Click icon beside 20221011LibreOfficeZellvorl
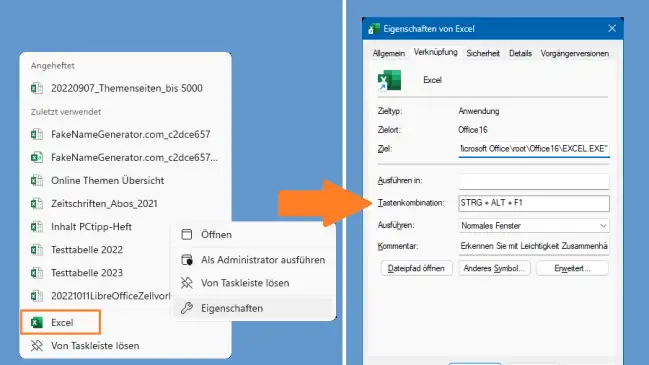 pyautogui.click(x=36, y=296)
